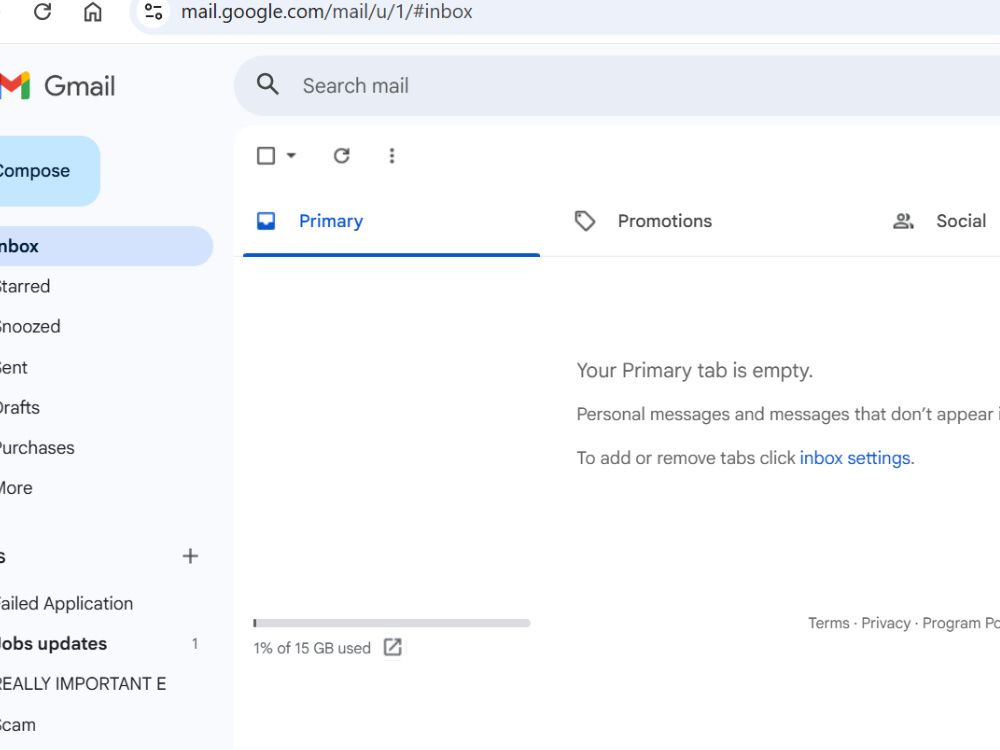Open the select dropdown arrow beside checkbox
This screenshot has width=1000, height=750.
pyautogui.click(x=291, y=156)
